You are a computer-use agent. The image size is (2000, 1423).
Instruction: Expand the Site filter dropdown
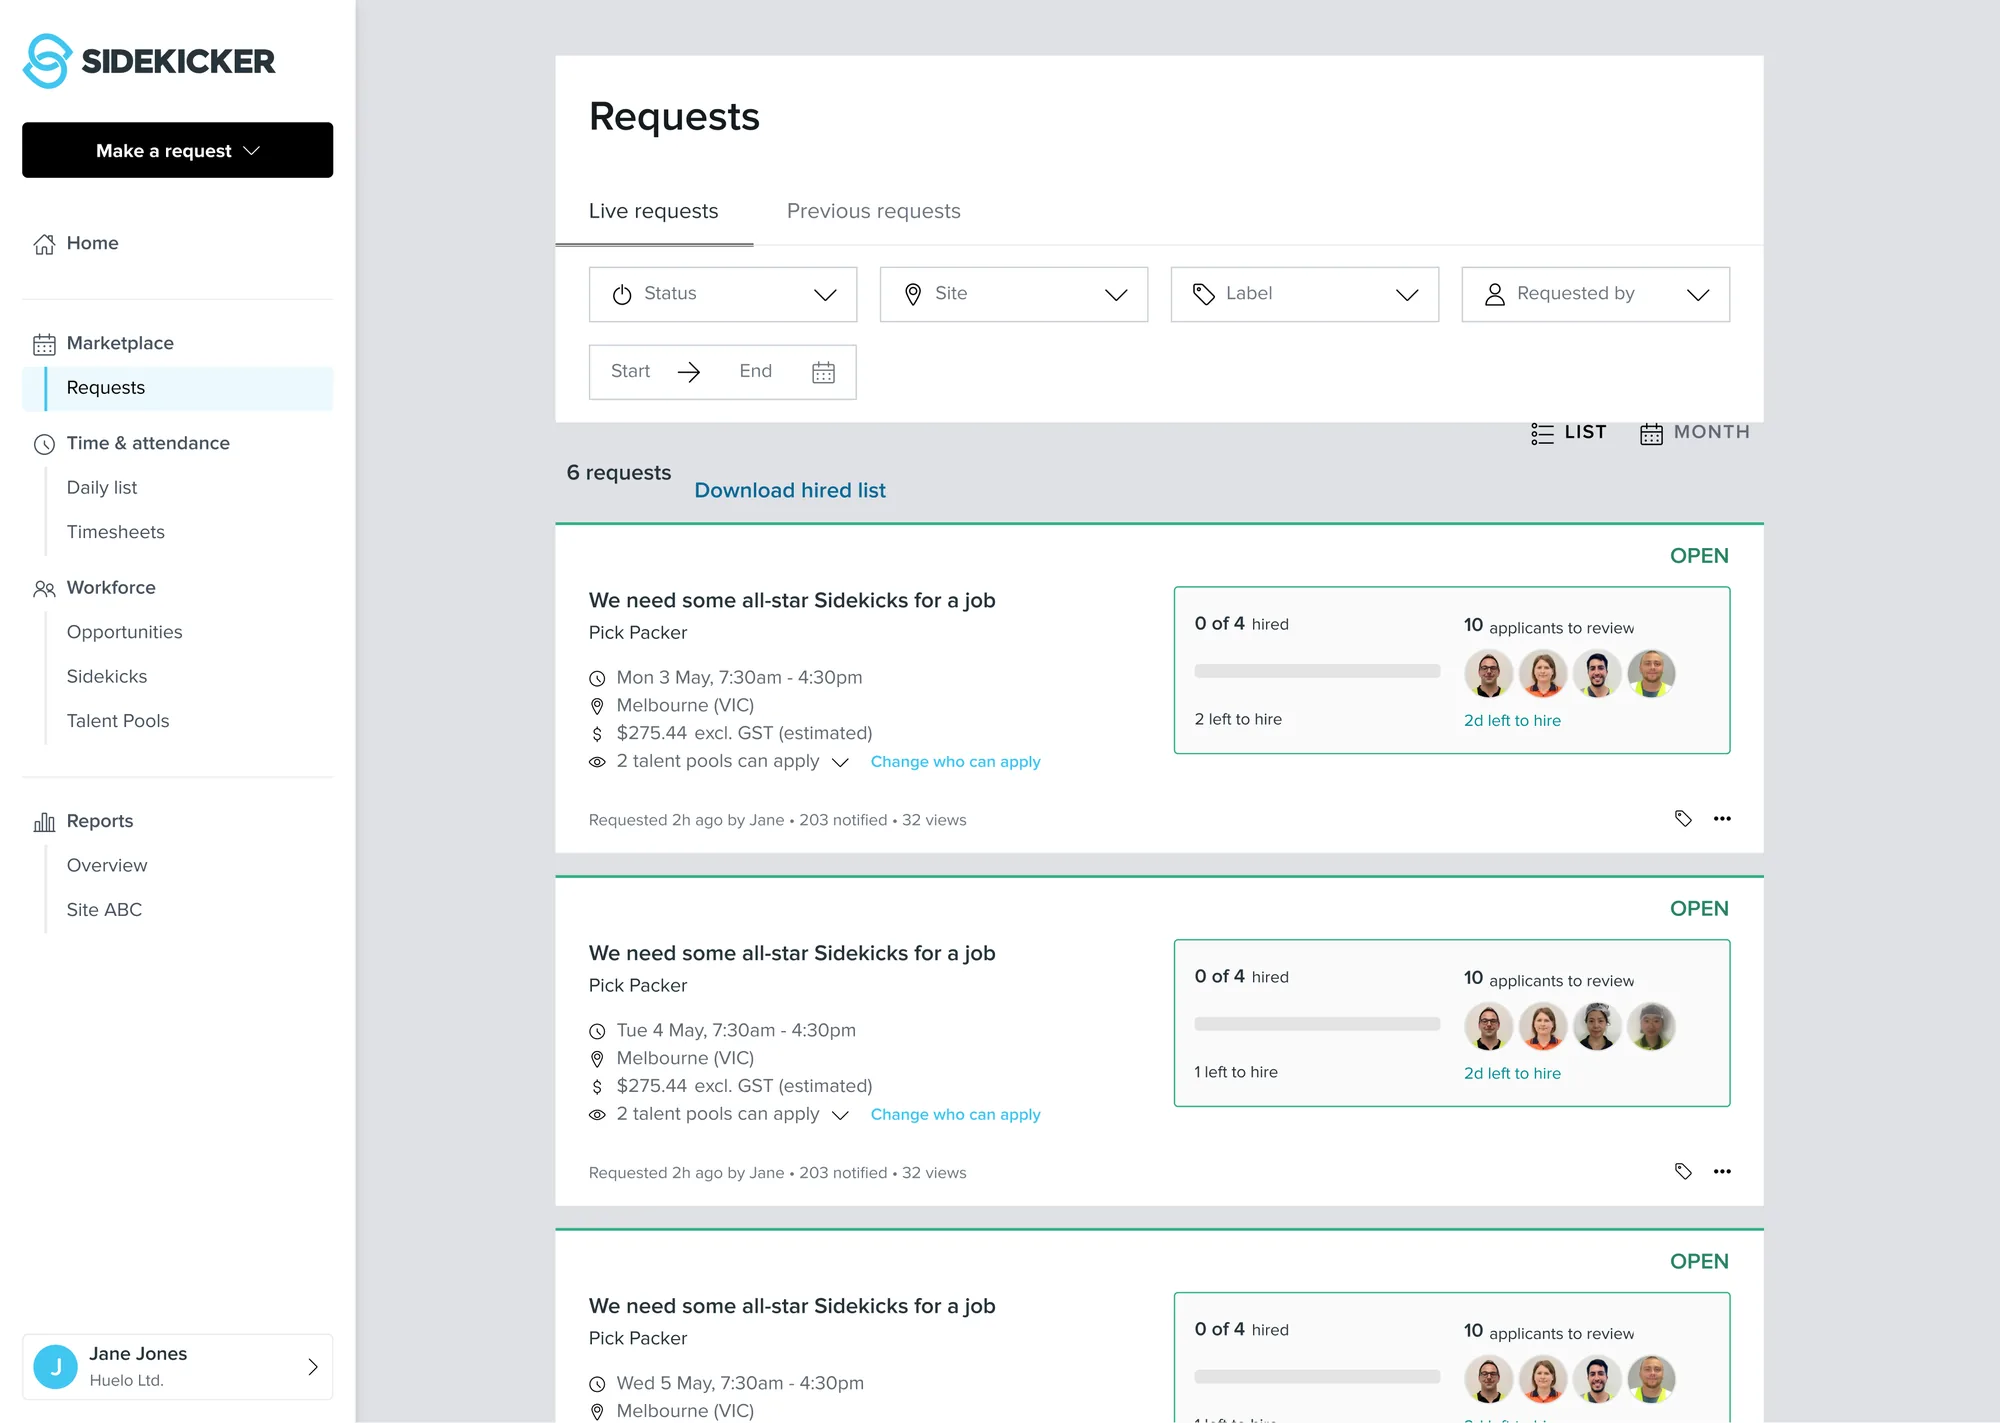(x=1014, y=294)
